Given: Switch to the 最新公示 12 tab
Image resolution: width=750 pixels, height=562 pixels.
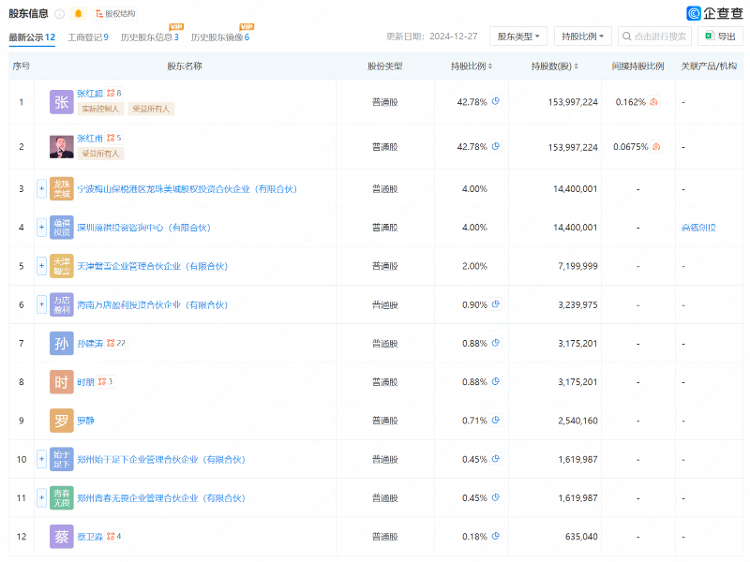Looking at the screenshot, I should [32, 37].
